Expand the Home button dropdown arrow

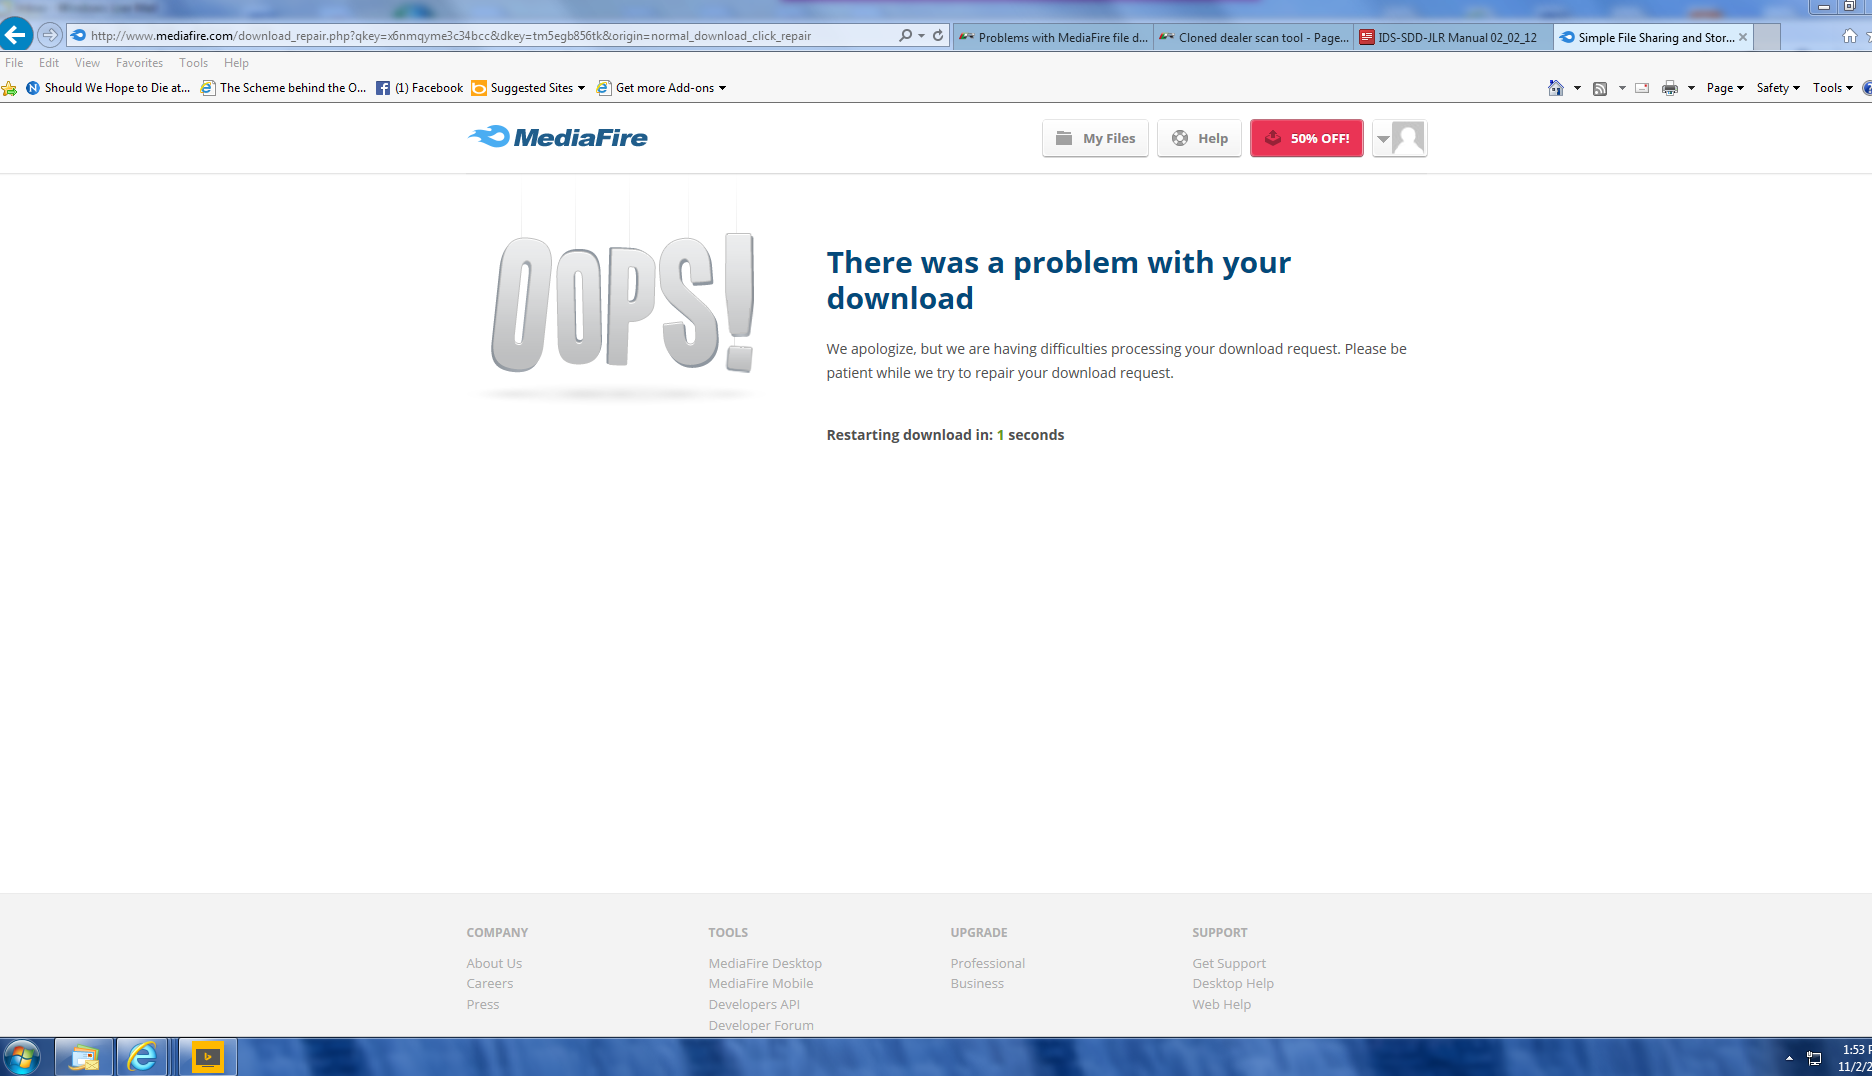(x=1577, y=88)
